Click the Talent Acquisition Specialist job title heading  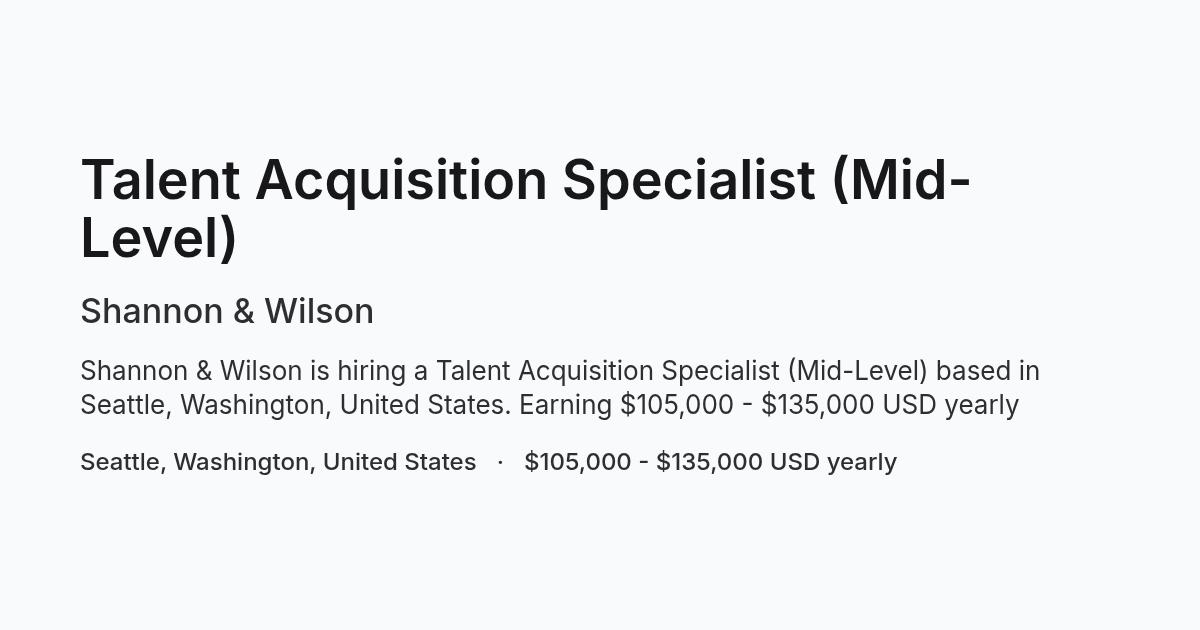click(x=526, y=209)
